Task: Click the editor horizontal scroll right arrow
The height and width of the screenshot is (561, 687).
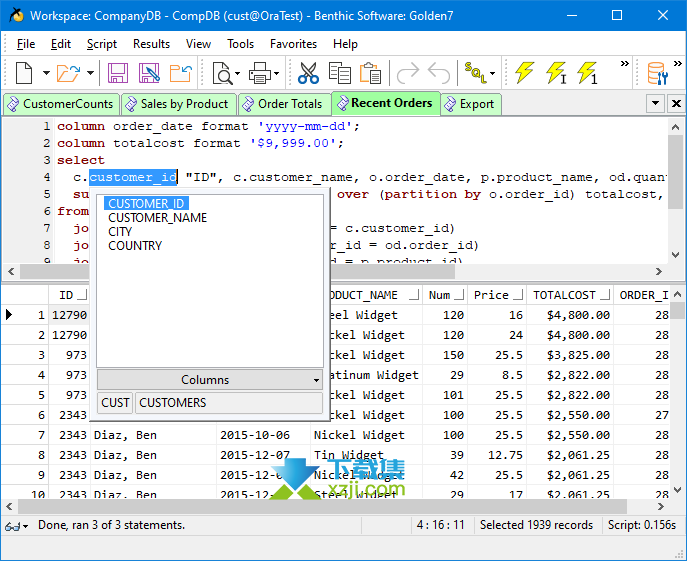Action: tap(659, 271)
